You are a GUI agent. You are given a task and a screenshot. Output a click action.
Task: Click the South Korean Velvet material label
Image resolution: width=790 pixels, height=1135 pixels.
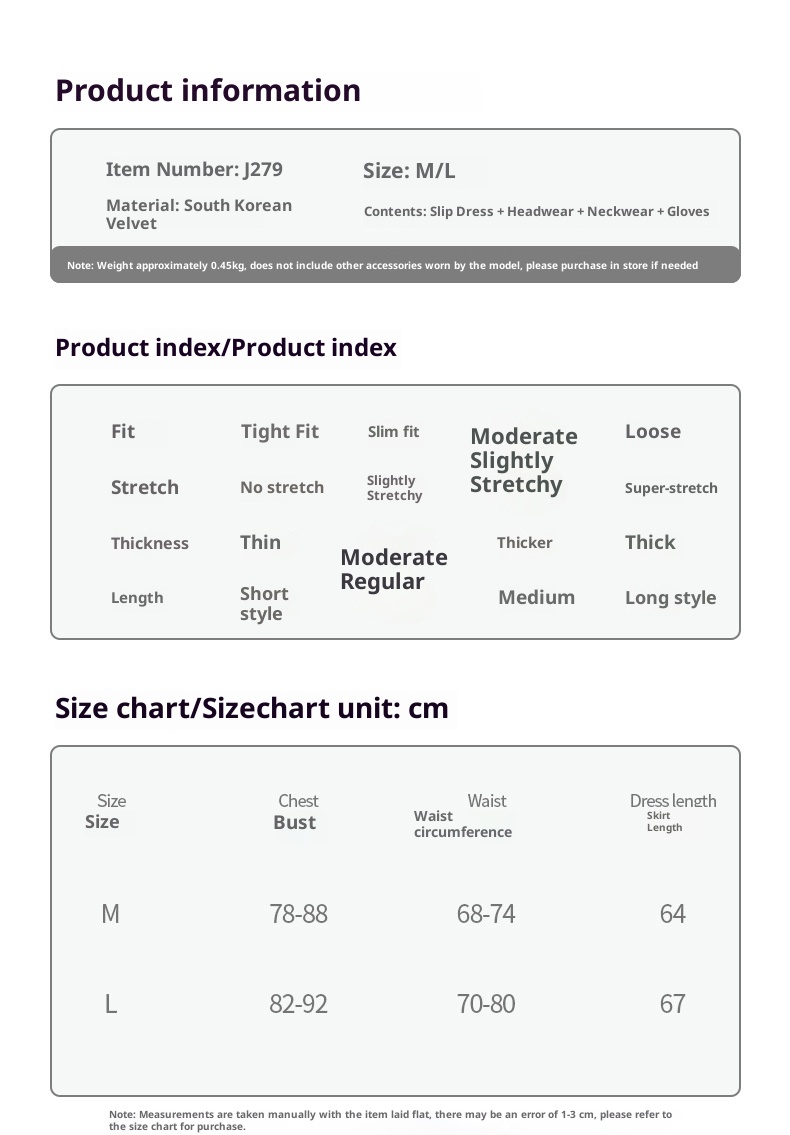(199, 214)
